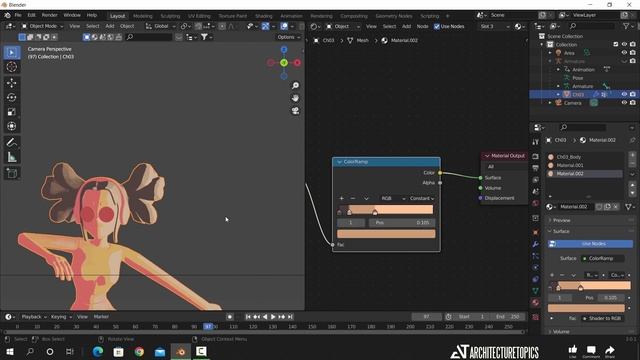
Task: Select the Transform tool
Action: (11, 126)
